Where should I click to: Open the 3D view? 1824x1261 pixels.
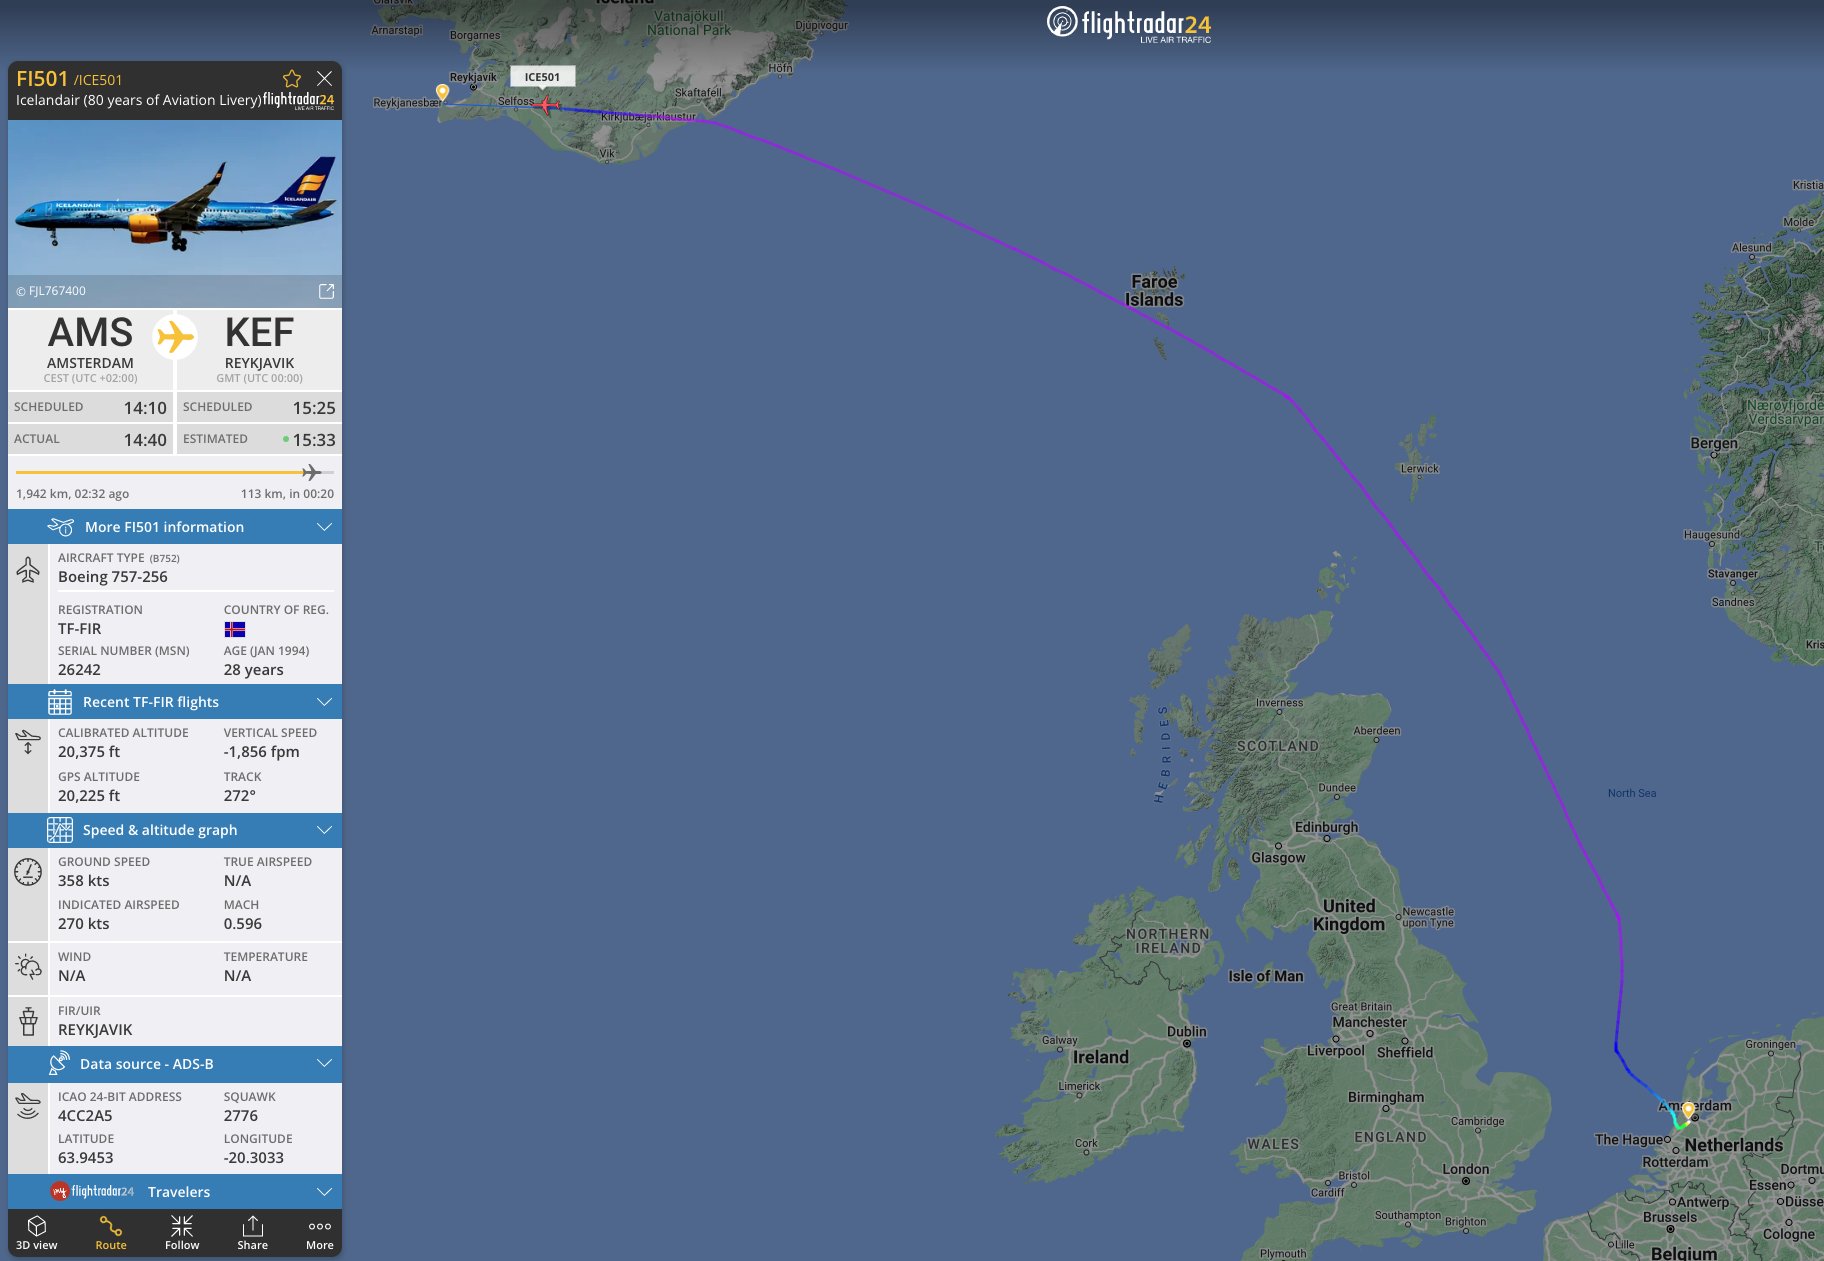pos(37,1233)
